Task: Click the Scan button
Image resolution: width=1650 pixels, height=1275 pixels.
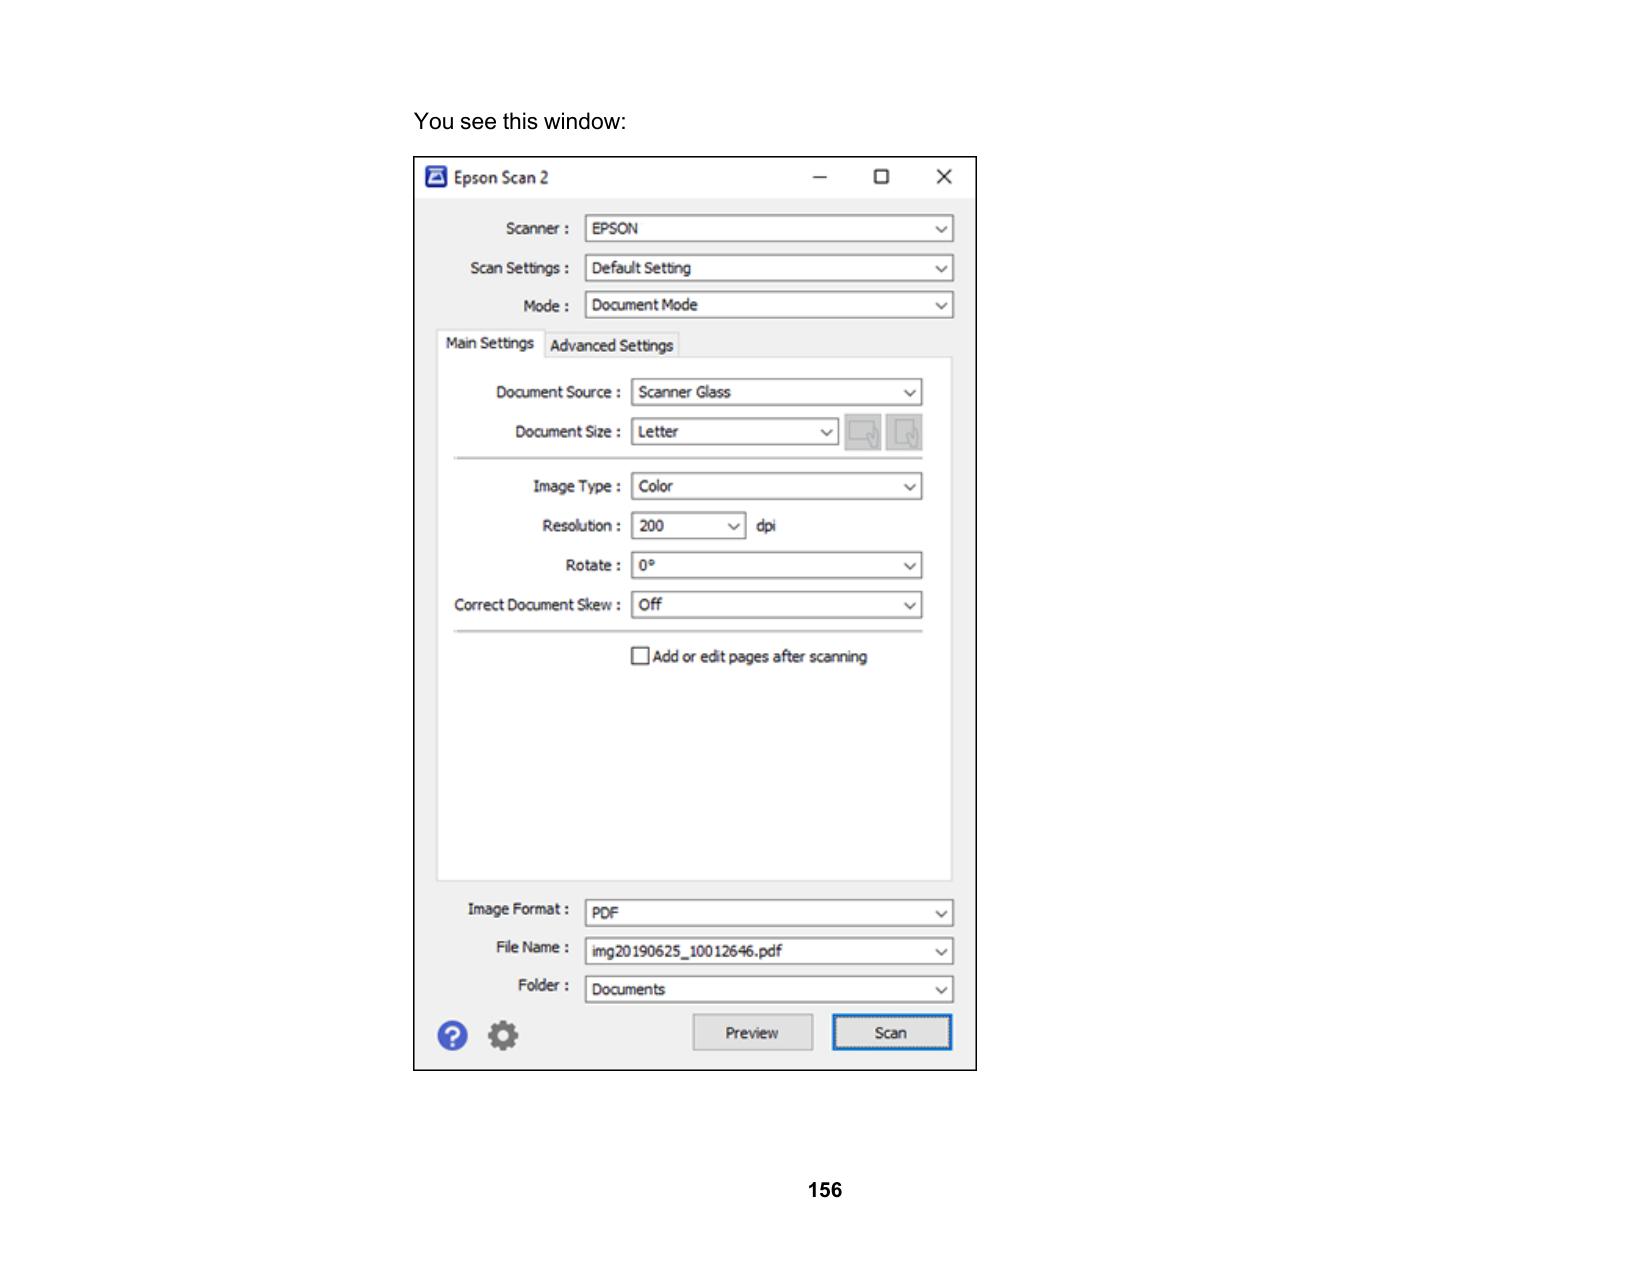Action: pyautogui.click(x=891, y=1033)
